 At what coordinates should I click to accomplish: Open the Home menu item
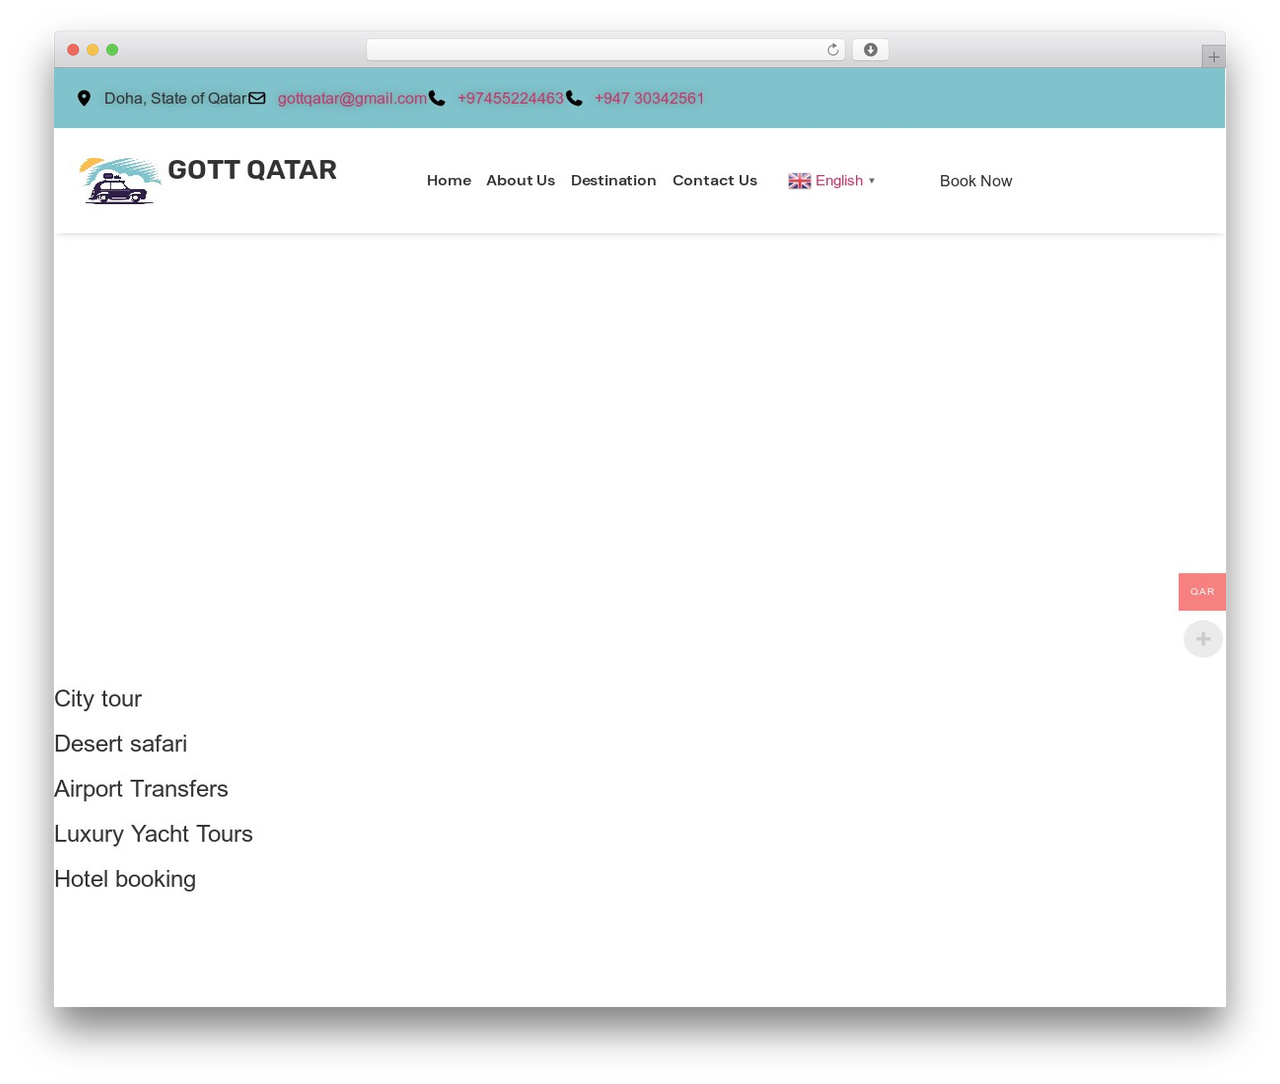pos(449,181)
